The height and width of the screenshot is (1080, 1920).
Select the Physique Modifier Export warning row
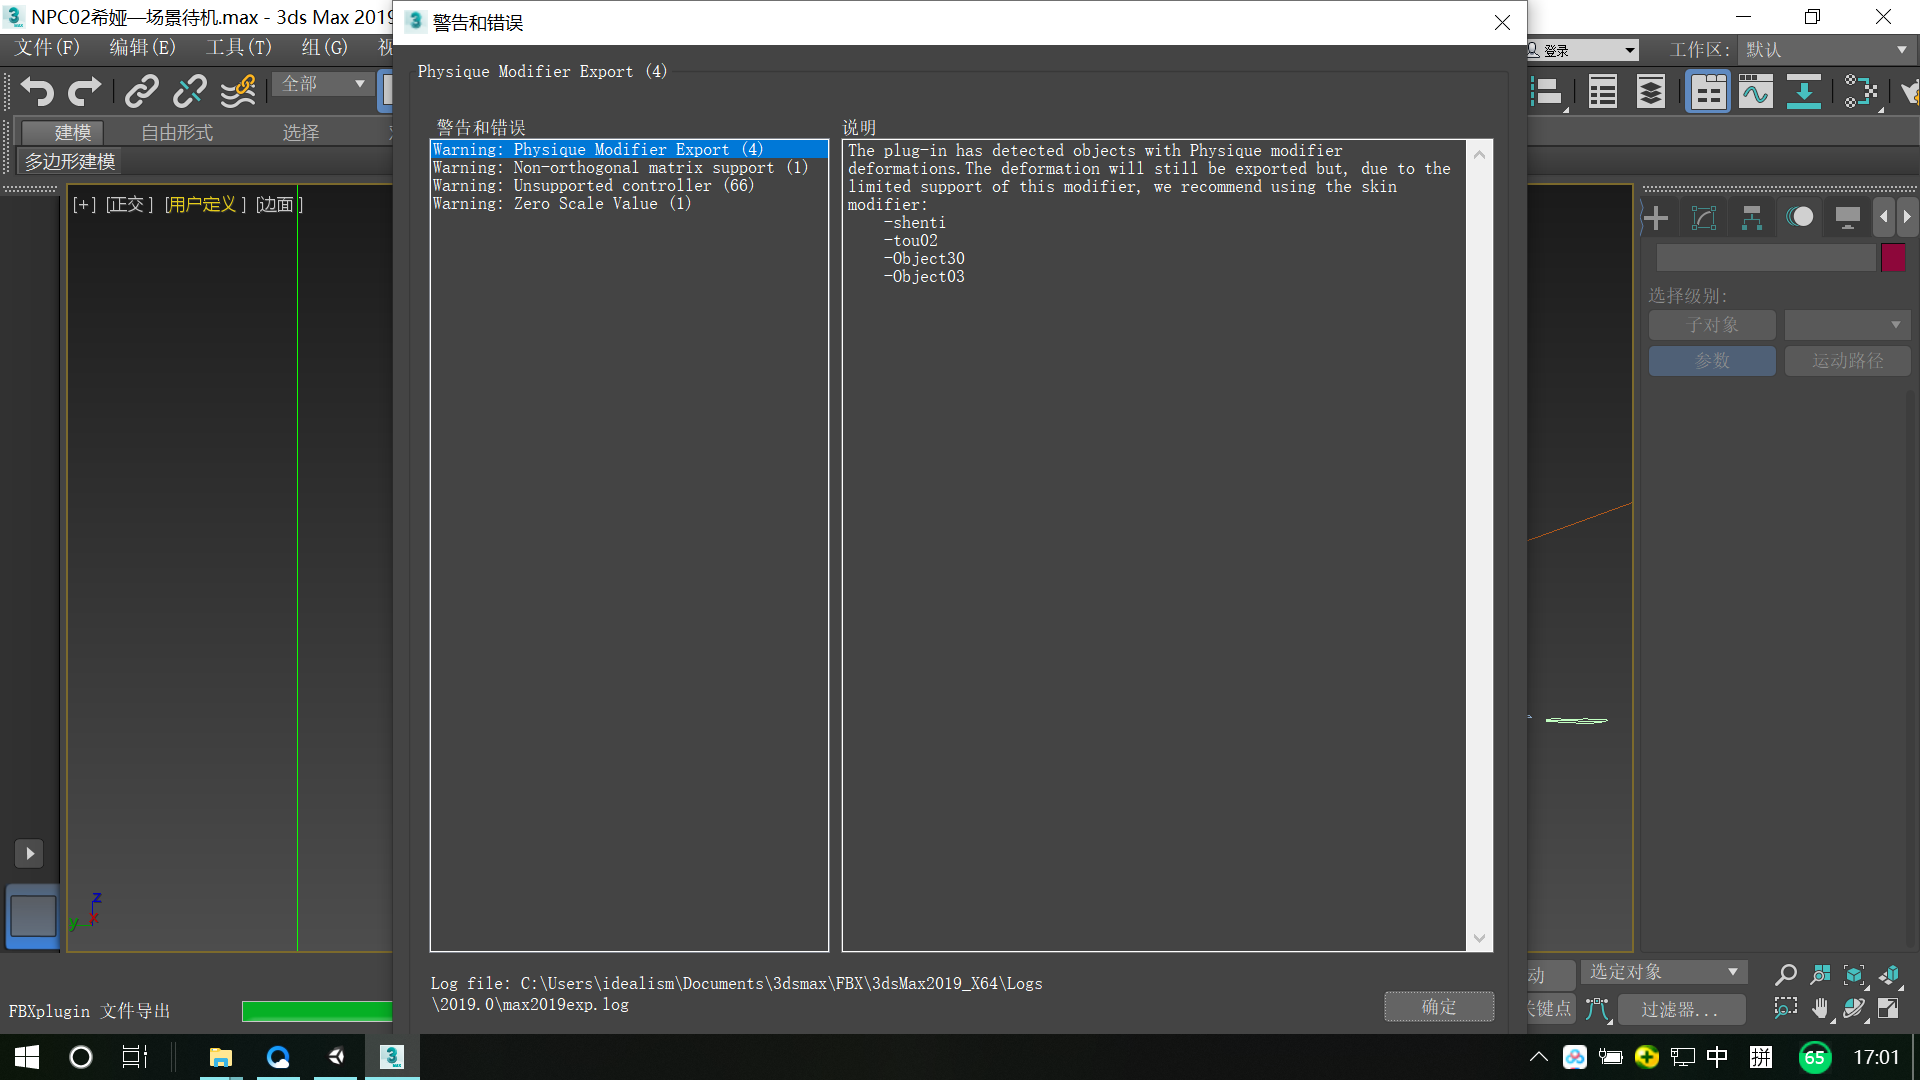tap(629, 150)
